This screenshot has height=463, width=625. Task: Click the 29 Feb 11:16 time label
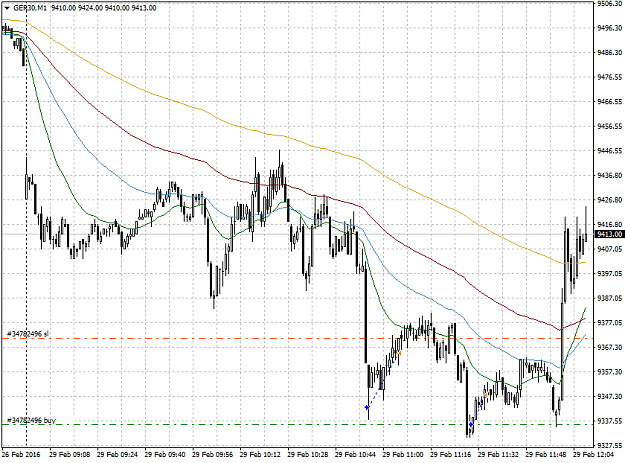pyautogui.click(x=451, y=454)
